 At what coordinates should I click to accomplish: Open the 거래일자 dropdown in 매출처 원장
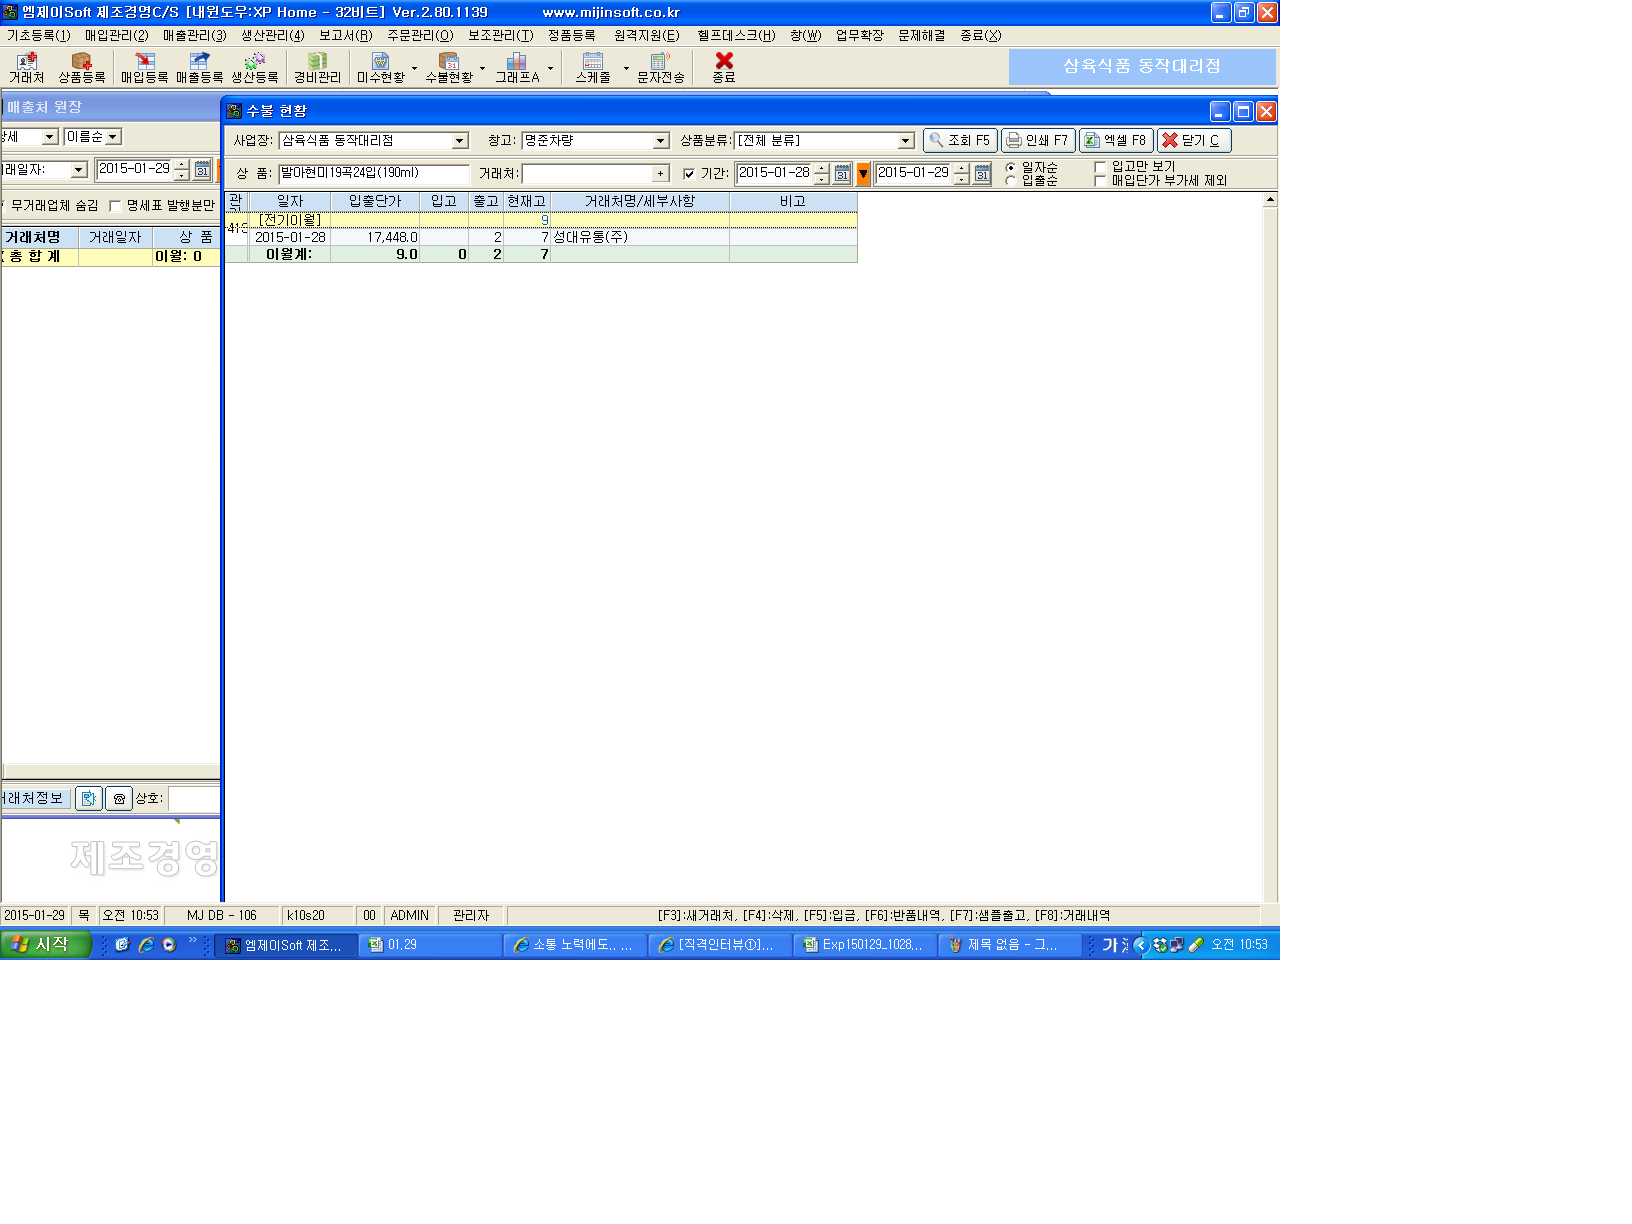tap(79, 170)
